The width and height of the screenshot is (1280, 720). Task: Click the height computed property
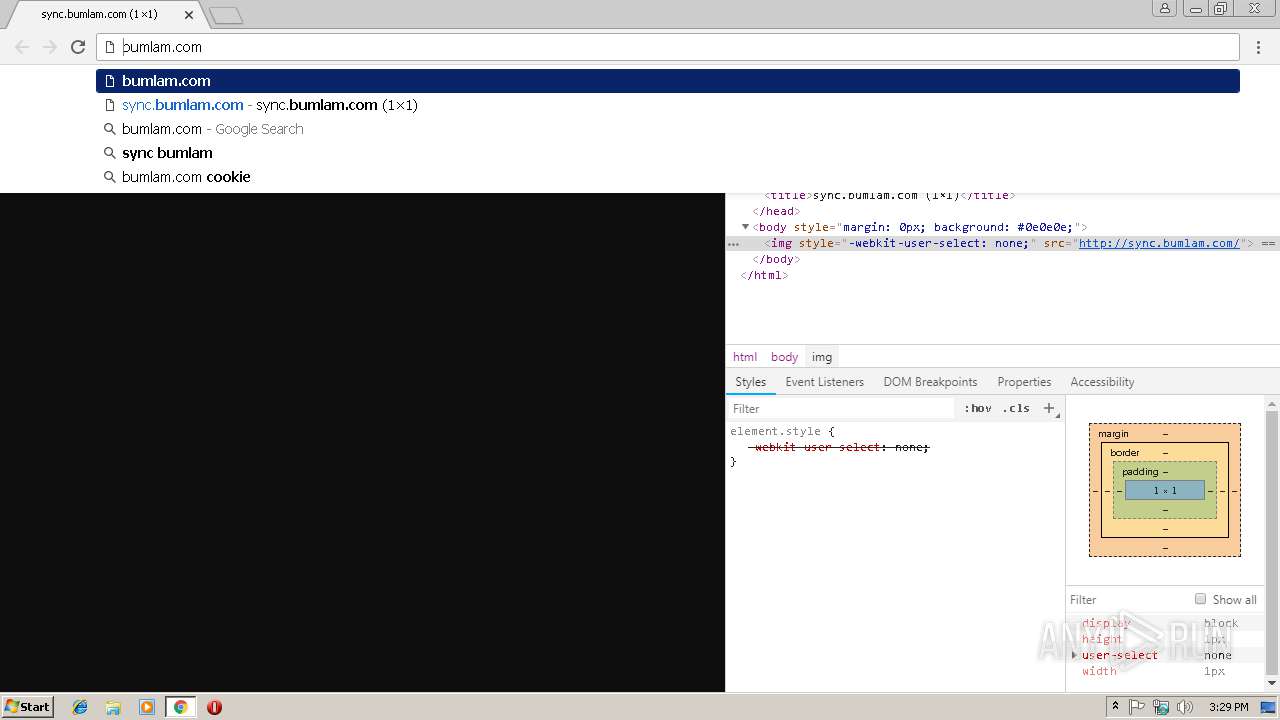click(1102, 639)
